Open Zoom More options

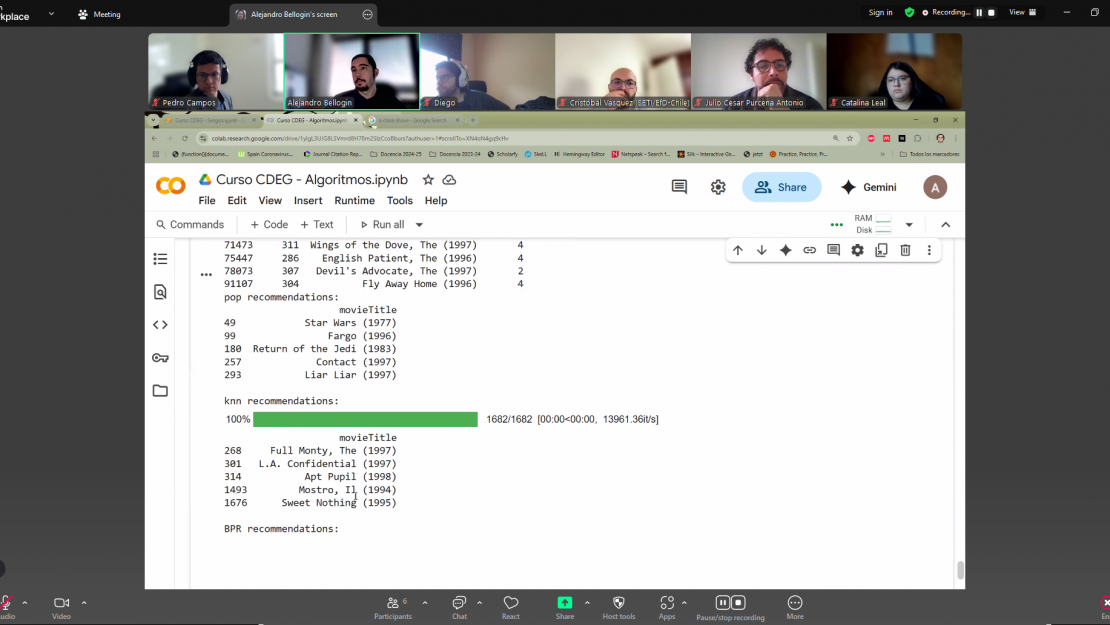tap(795, 607)
